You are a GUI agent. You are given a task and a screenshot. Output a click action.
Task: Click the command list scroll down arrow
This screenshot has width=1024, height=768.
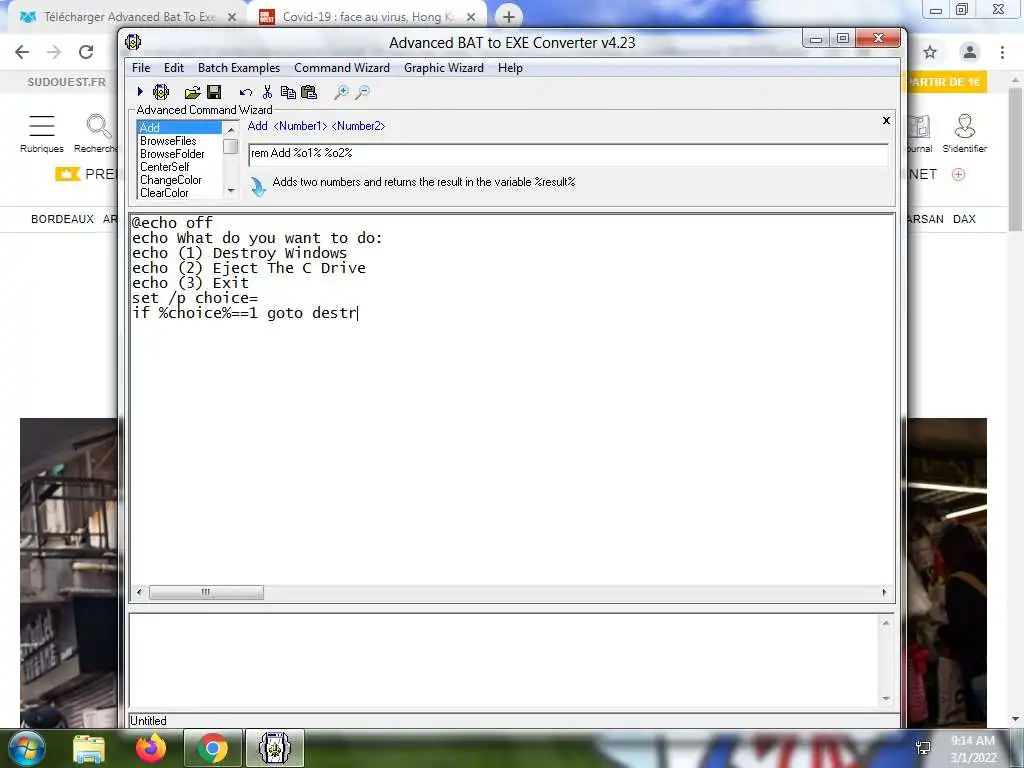pyautogui.click(x=231, y=191)
